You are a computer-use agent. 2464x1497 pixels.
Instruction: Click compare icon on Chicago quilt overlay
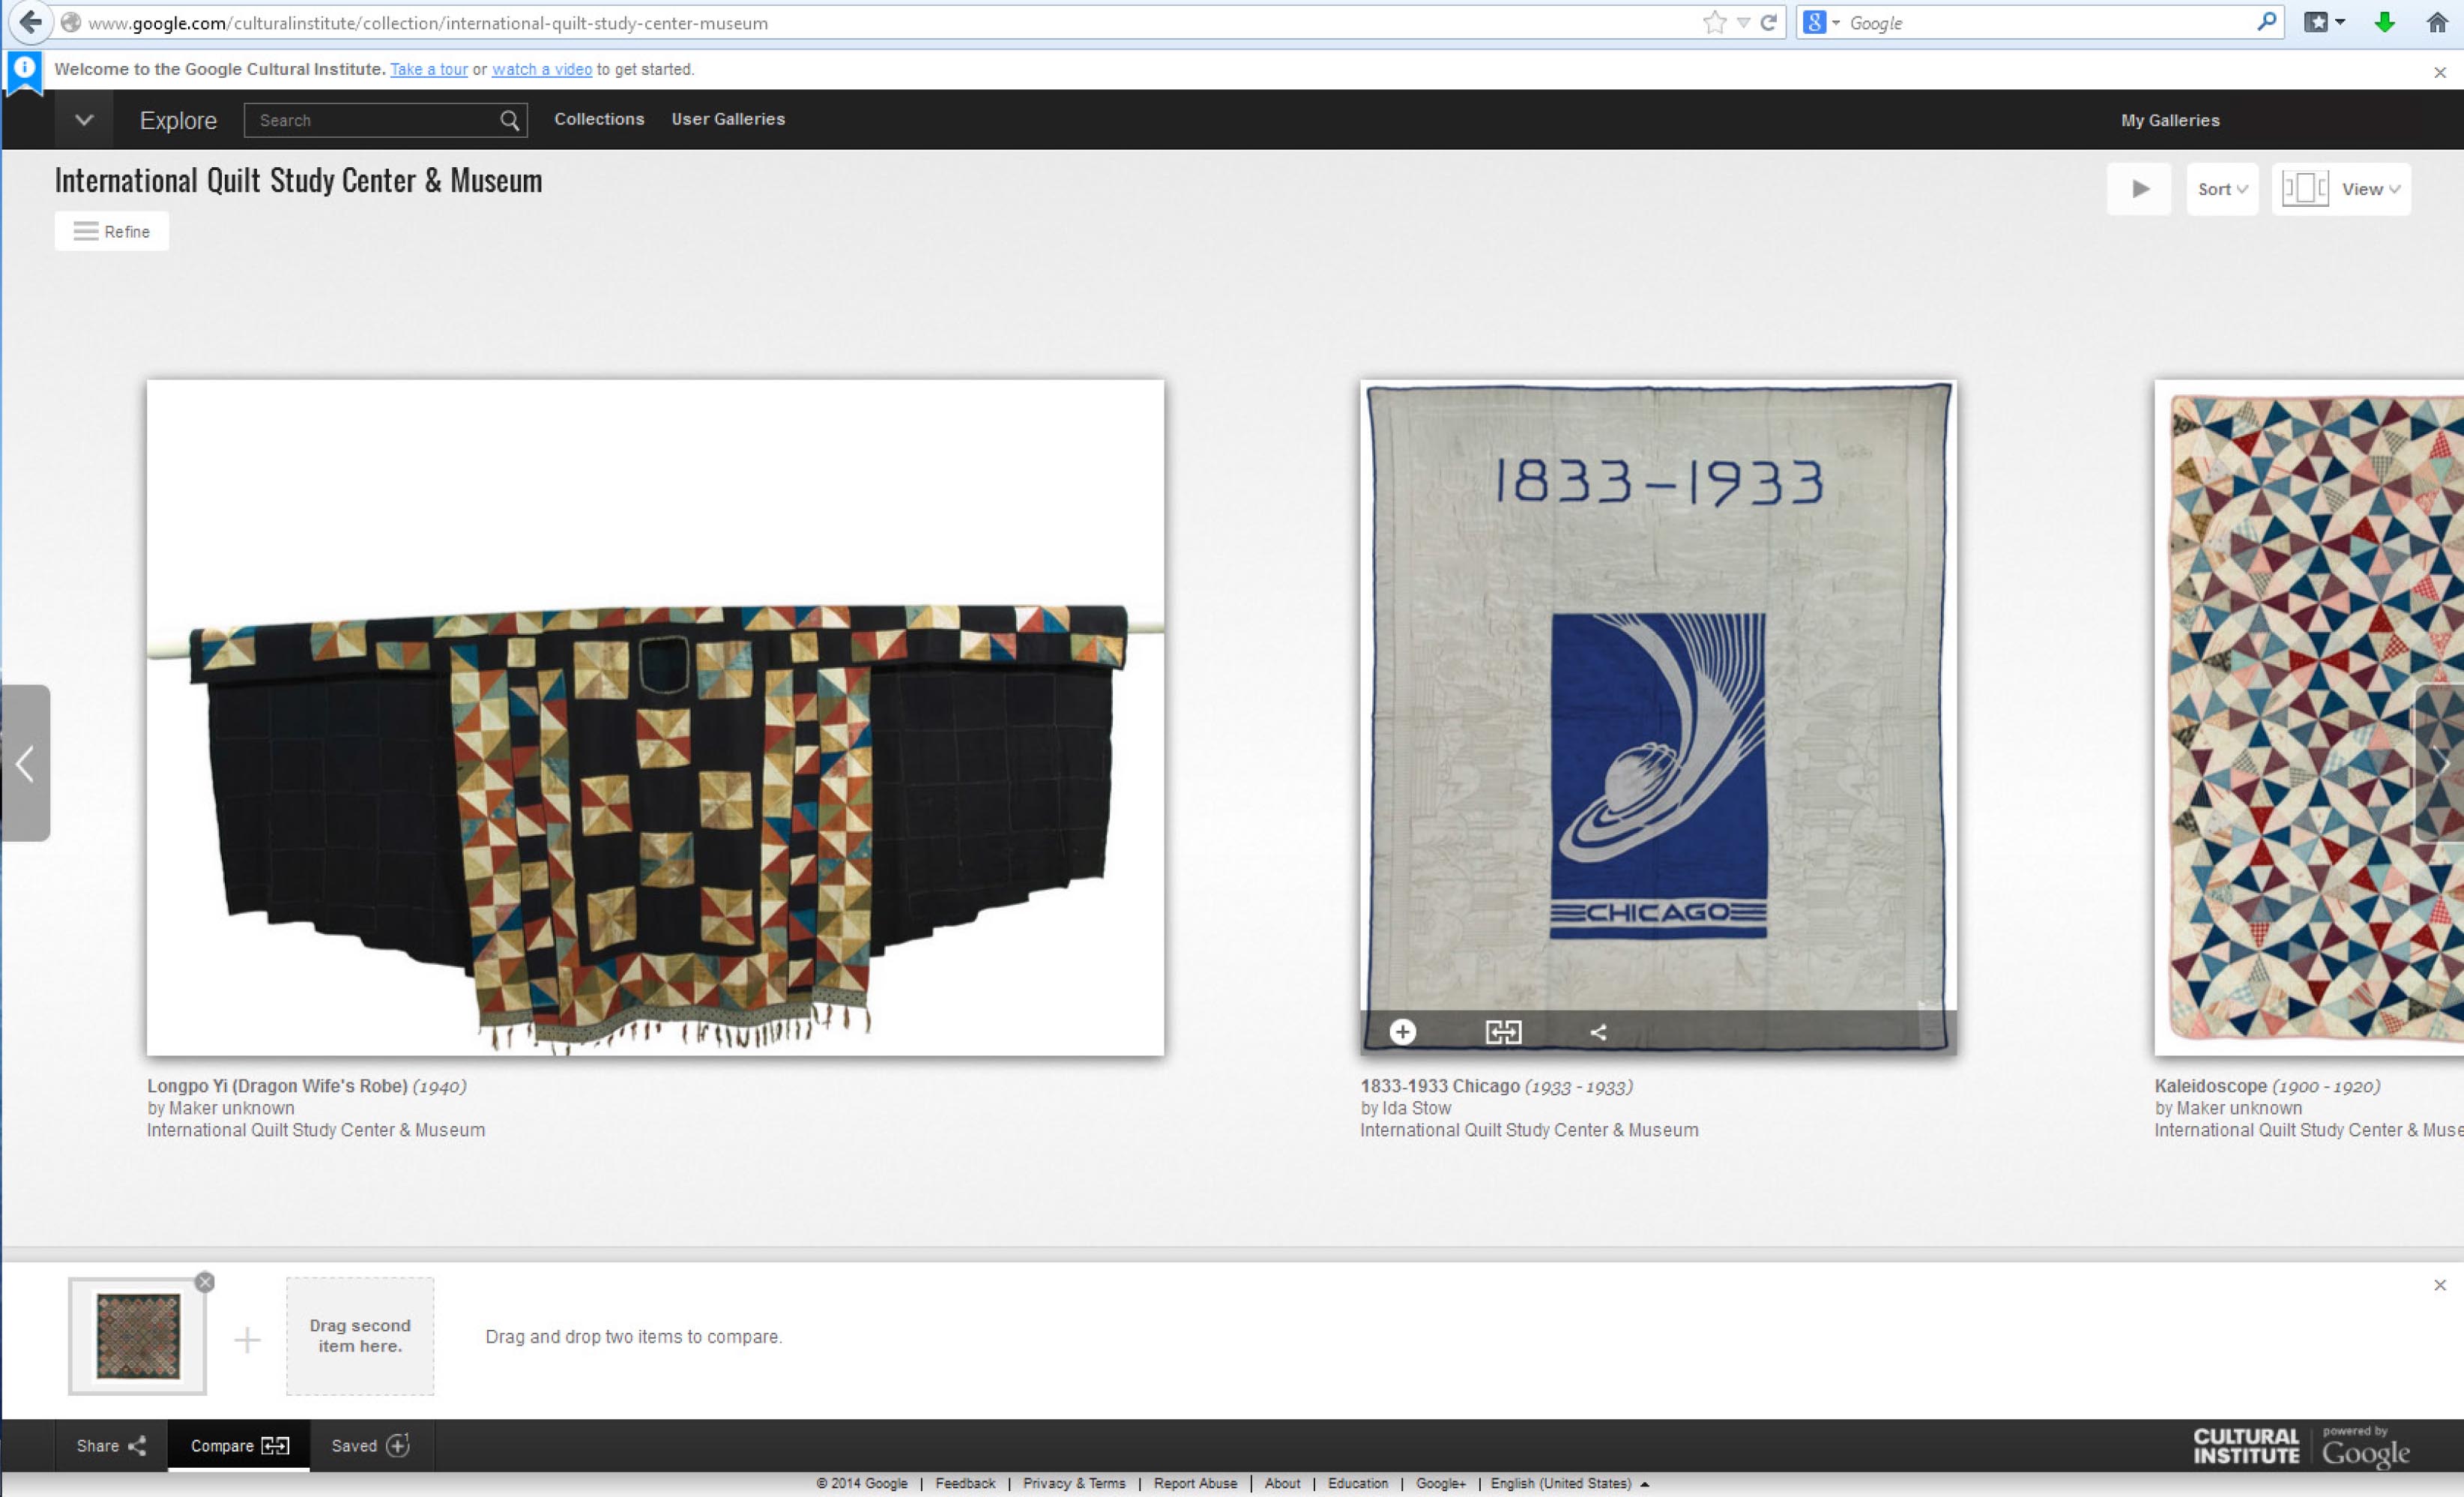[x=1503, y=1032]
